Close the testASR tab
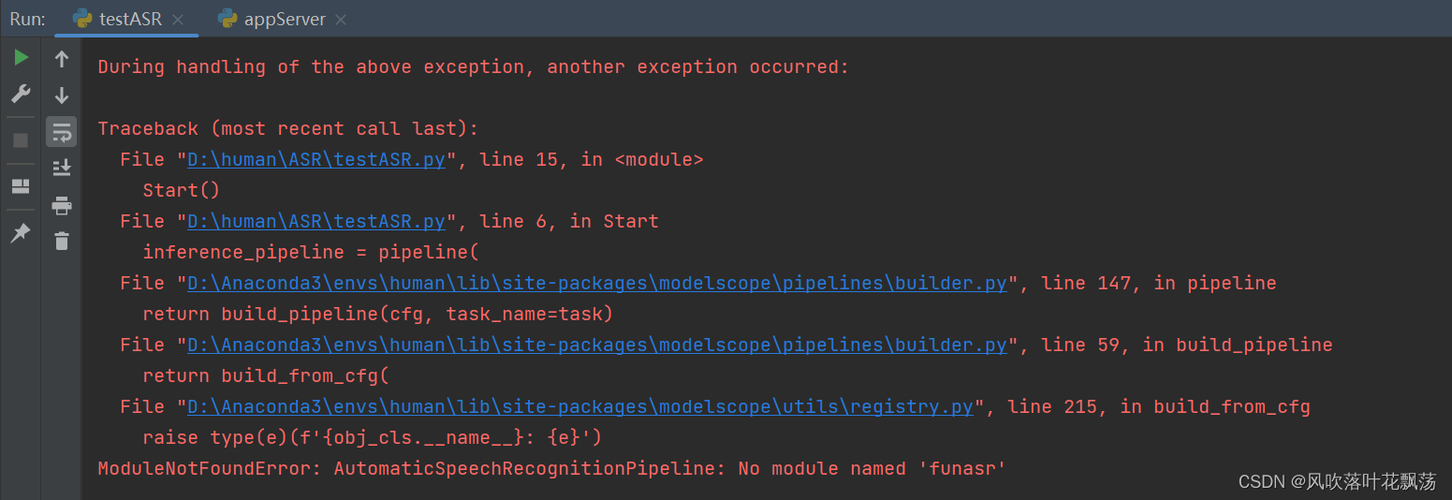 tap(178, 20)
